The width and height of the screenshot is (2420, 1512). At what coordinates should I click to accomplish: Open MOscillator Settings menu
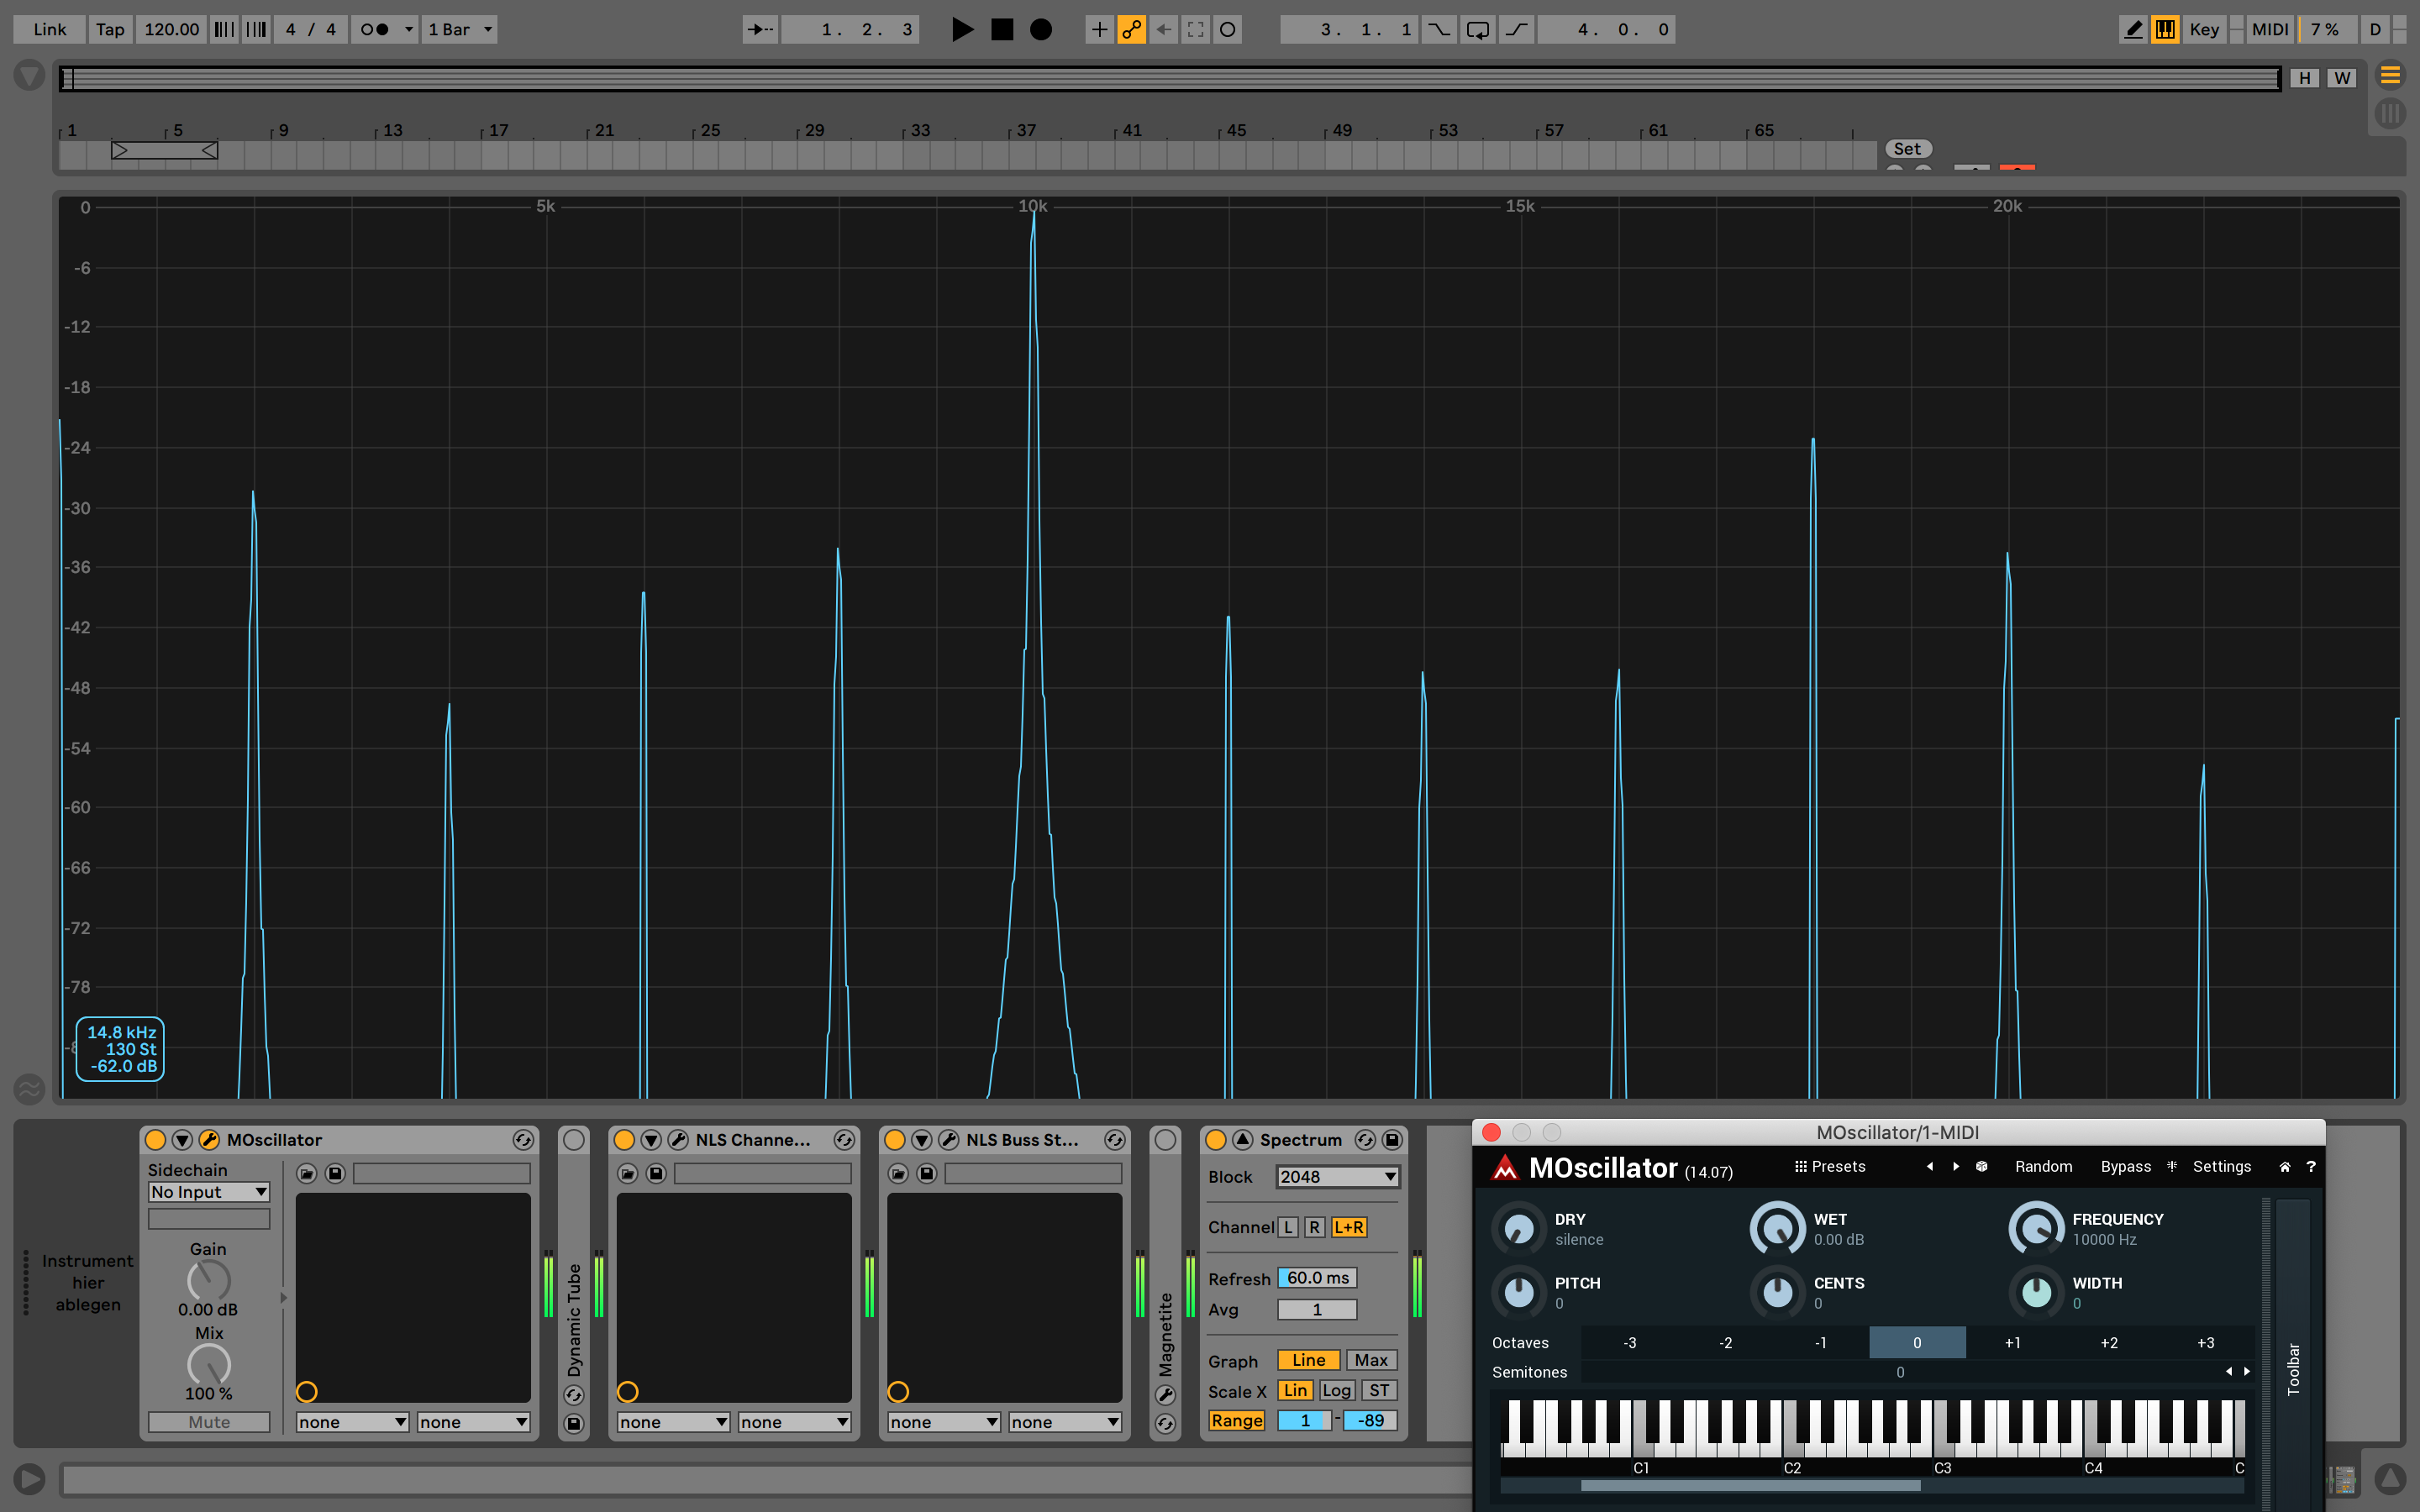tap(2221, 1166)
